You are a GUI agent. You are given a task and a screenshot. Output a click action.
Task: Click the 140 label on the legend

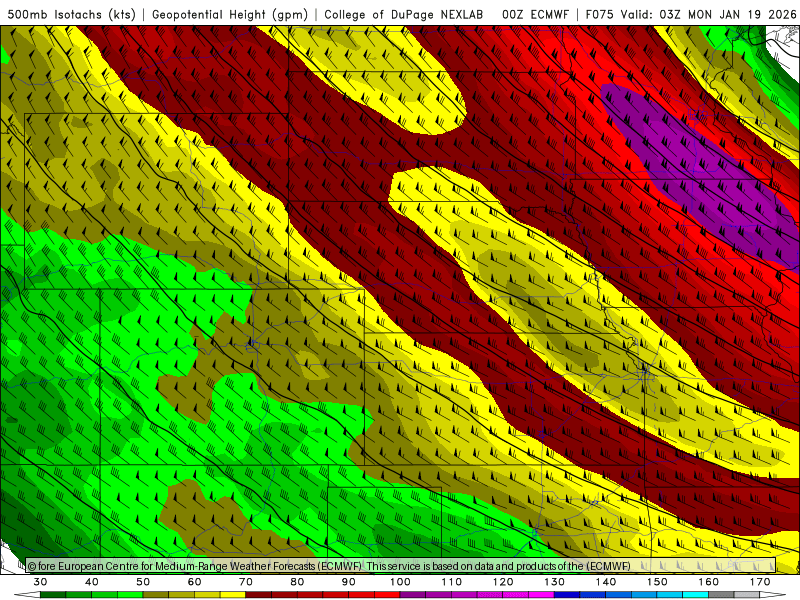click(606, 582)
